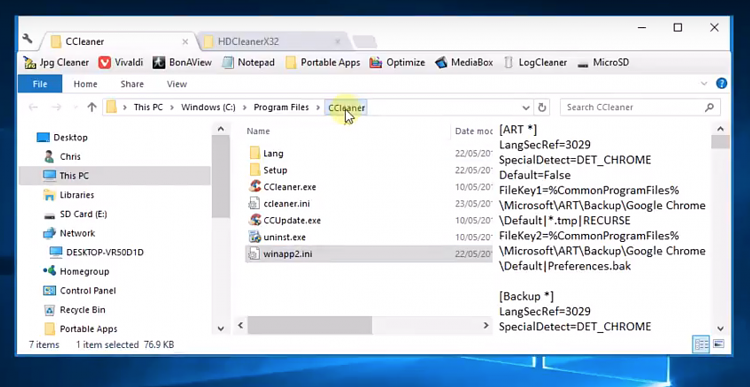
Task: Launch Vivaldi from bookmark bar
Action: [x=121, y=63]
